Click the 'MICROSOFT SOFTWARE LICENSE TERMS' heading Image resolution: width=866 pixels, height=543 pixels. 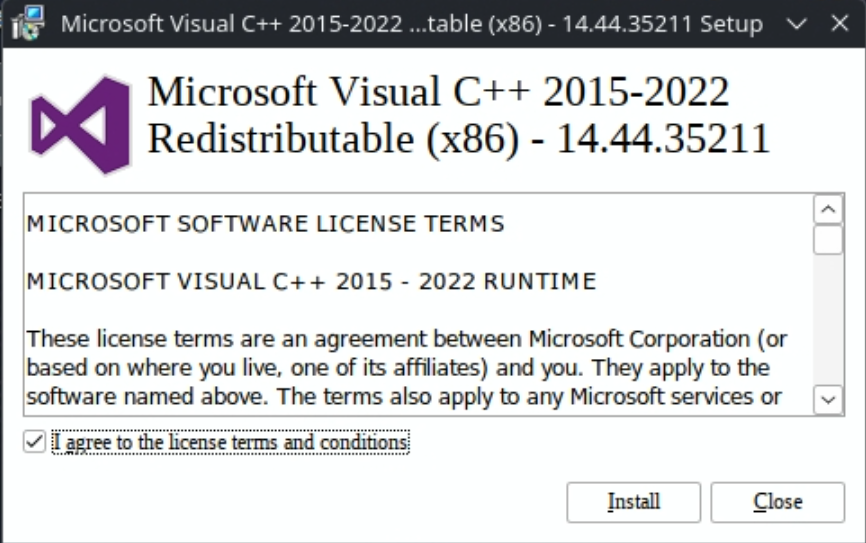(x=266, y=224)
